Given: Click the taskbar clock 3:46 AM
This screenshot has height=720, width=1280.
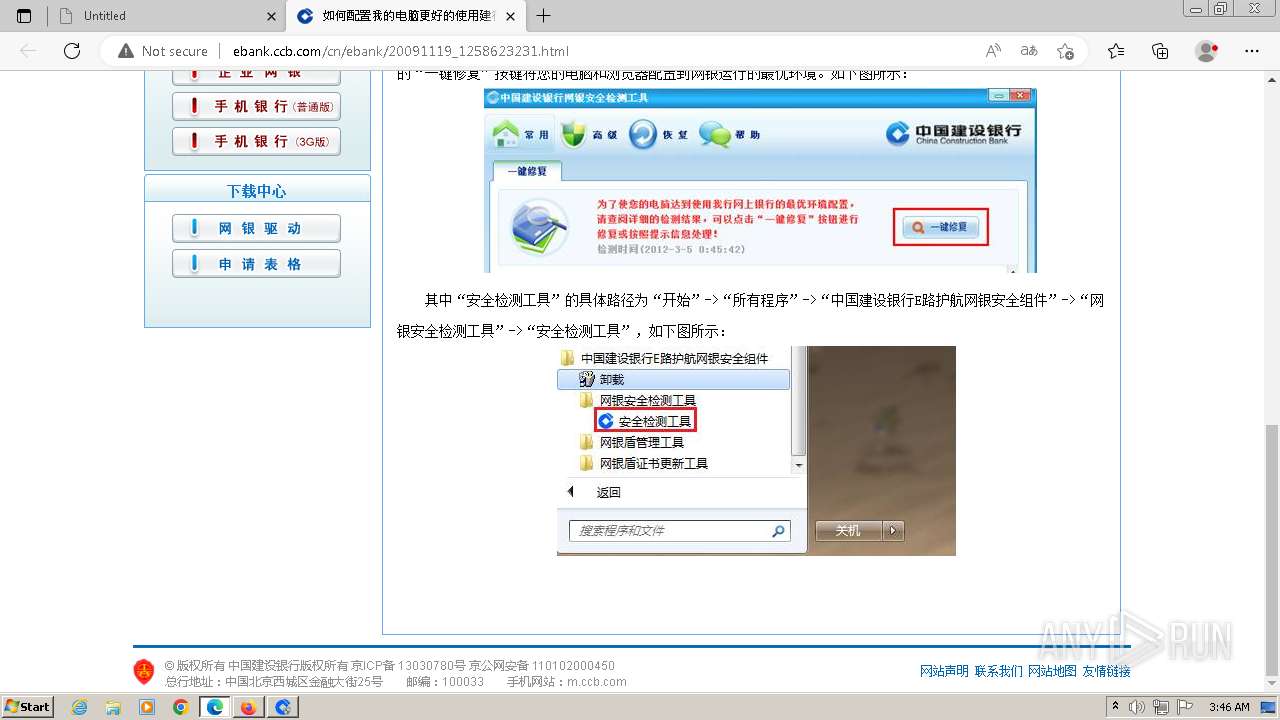Looking at the screenshot, I should [x=1229, y=707].
